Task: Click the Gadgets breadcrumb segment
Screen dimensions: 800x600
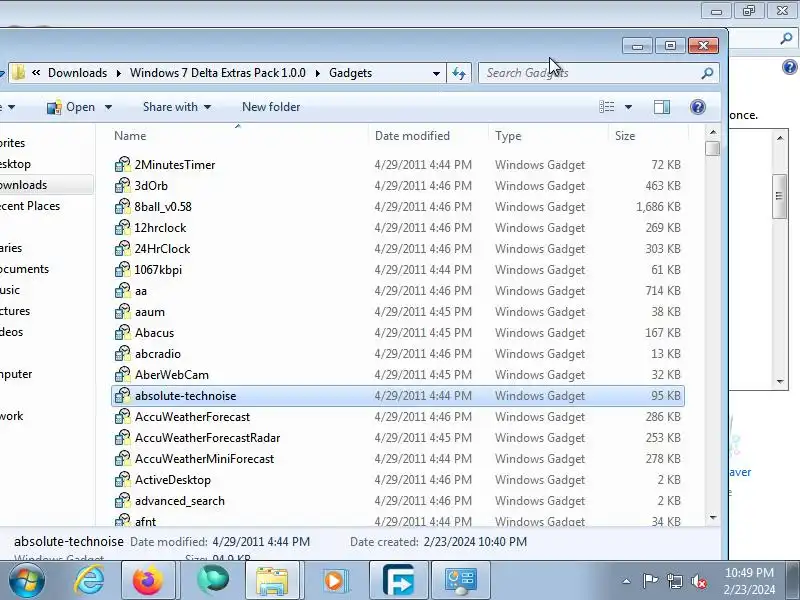Action: (351, 73)
